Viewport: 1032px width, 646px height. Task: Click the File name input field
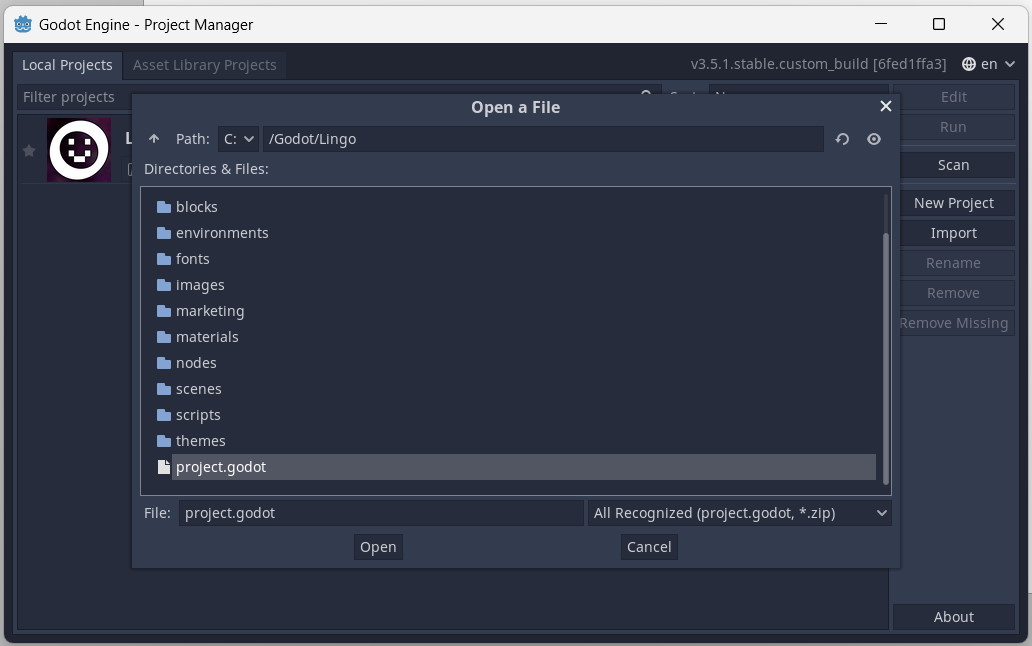pos(380,513)
